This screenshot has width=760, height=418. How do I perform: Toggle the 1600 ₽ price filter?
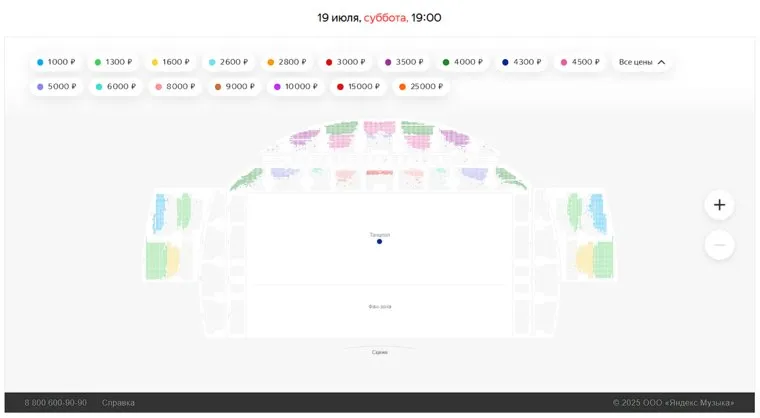coord(171,62)
